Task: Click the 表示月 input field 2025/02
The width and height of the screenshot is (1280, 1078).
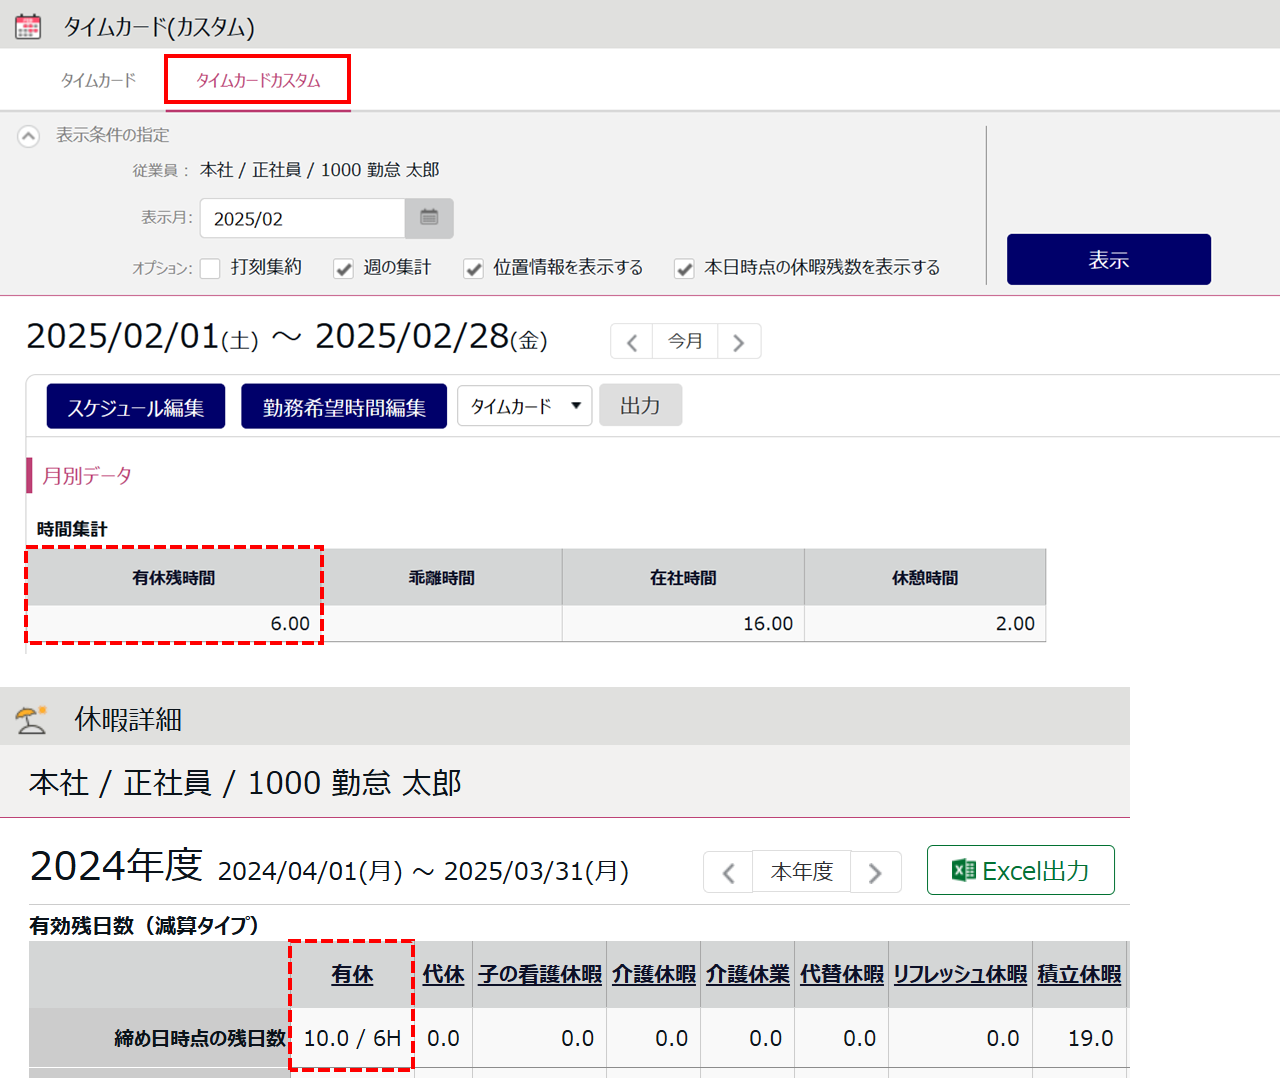Action: (x=303, y=218)
